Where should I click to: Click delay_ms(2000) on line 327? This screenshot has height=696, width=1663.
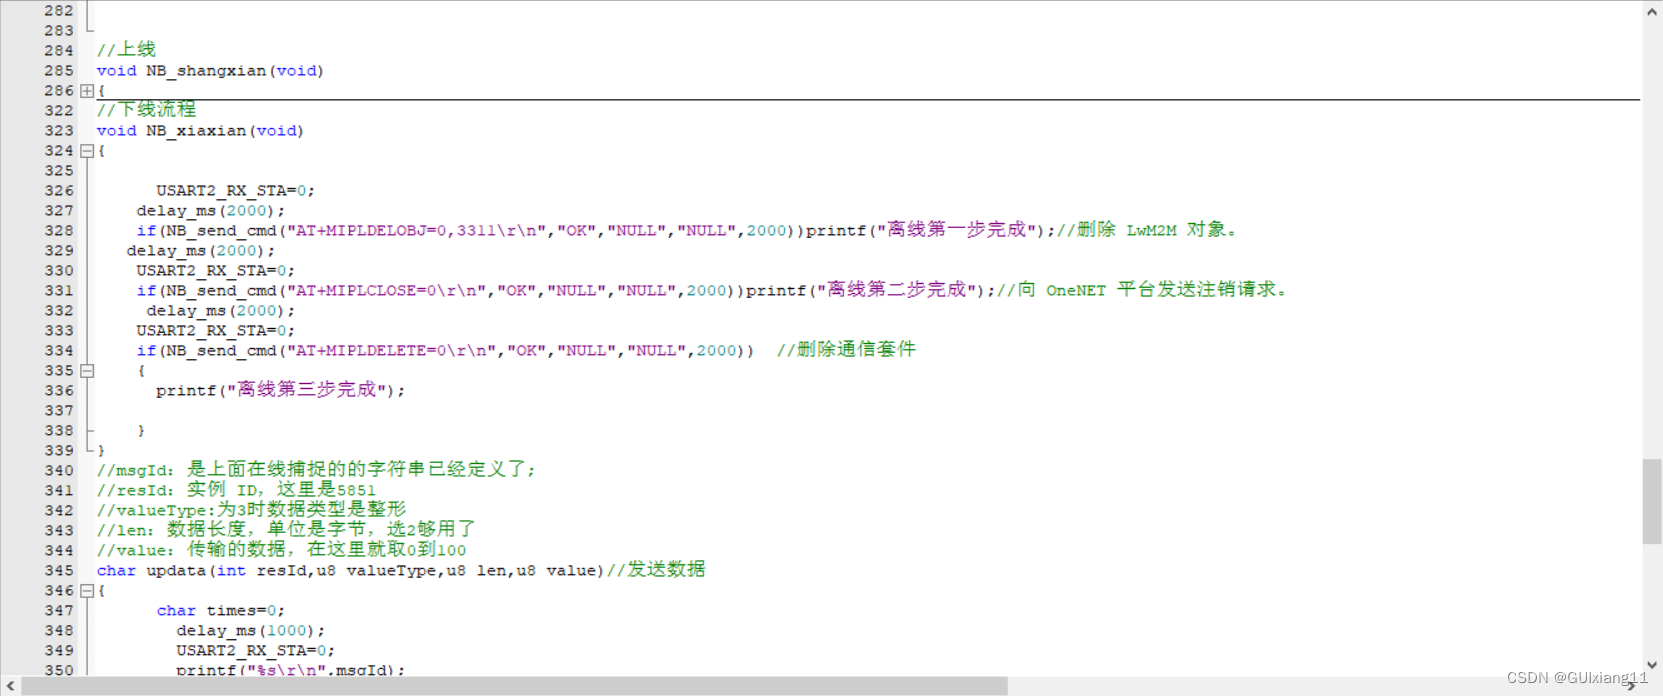pyautogui.click(x=211, y=211)
